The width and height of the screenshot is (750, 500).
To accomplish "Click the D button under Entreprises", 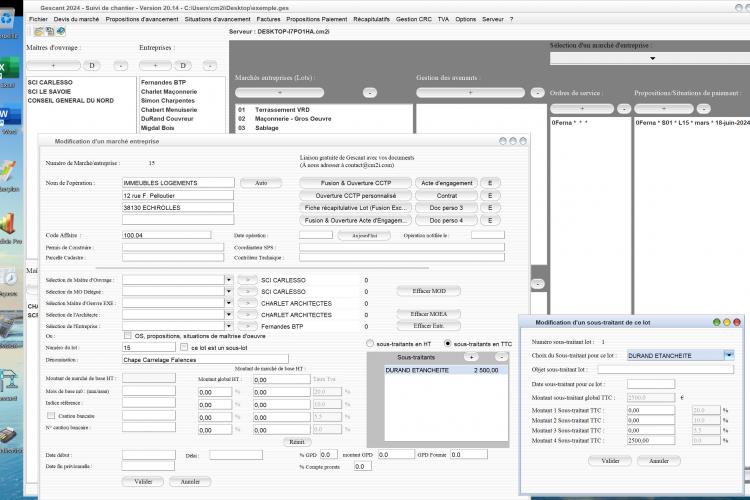I will coord(183,66).
